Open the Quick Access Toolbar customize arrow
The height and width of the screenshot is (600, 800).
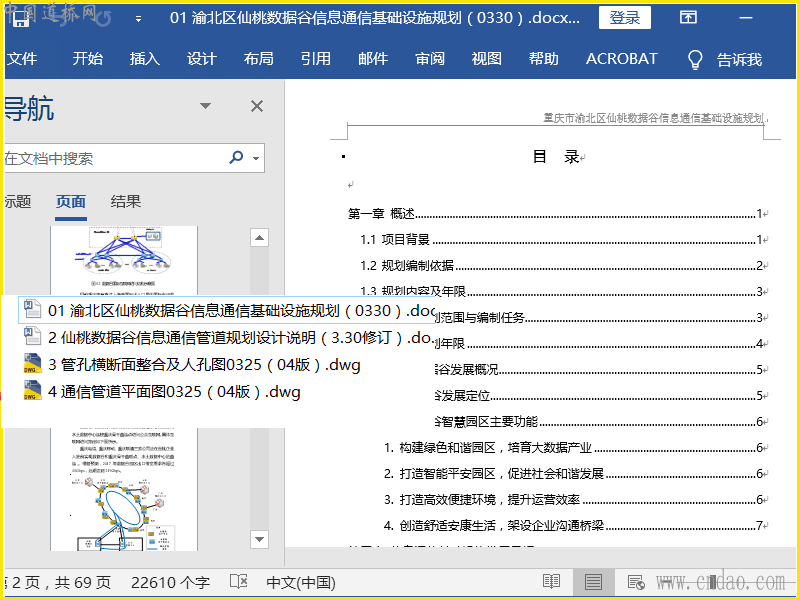tap(138, 19)
